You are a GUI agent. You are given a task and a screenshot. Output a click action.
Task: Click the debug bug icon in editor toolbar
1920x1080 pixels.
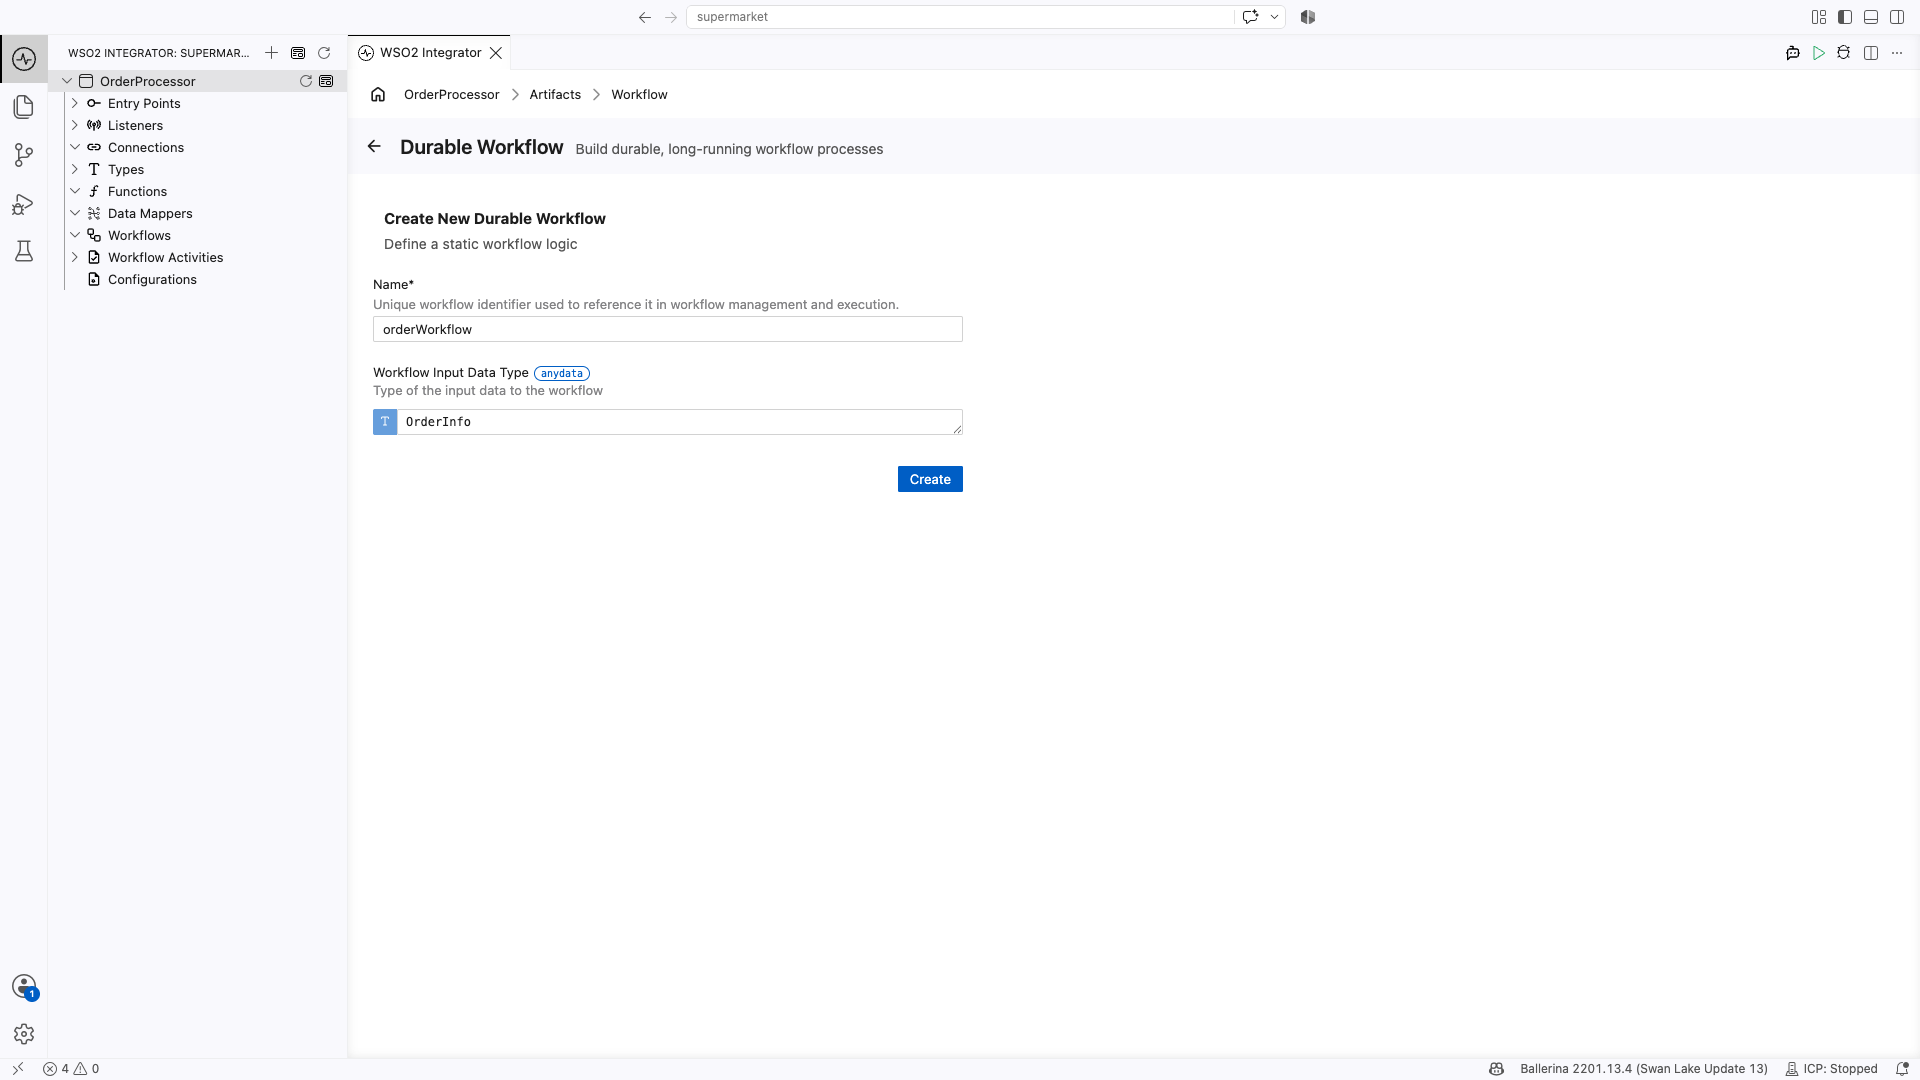pos(1844,53)
